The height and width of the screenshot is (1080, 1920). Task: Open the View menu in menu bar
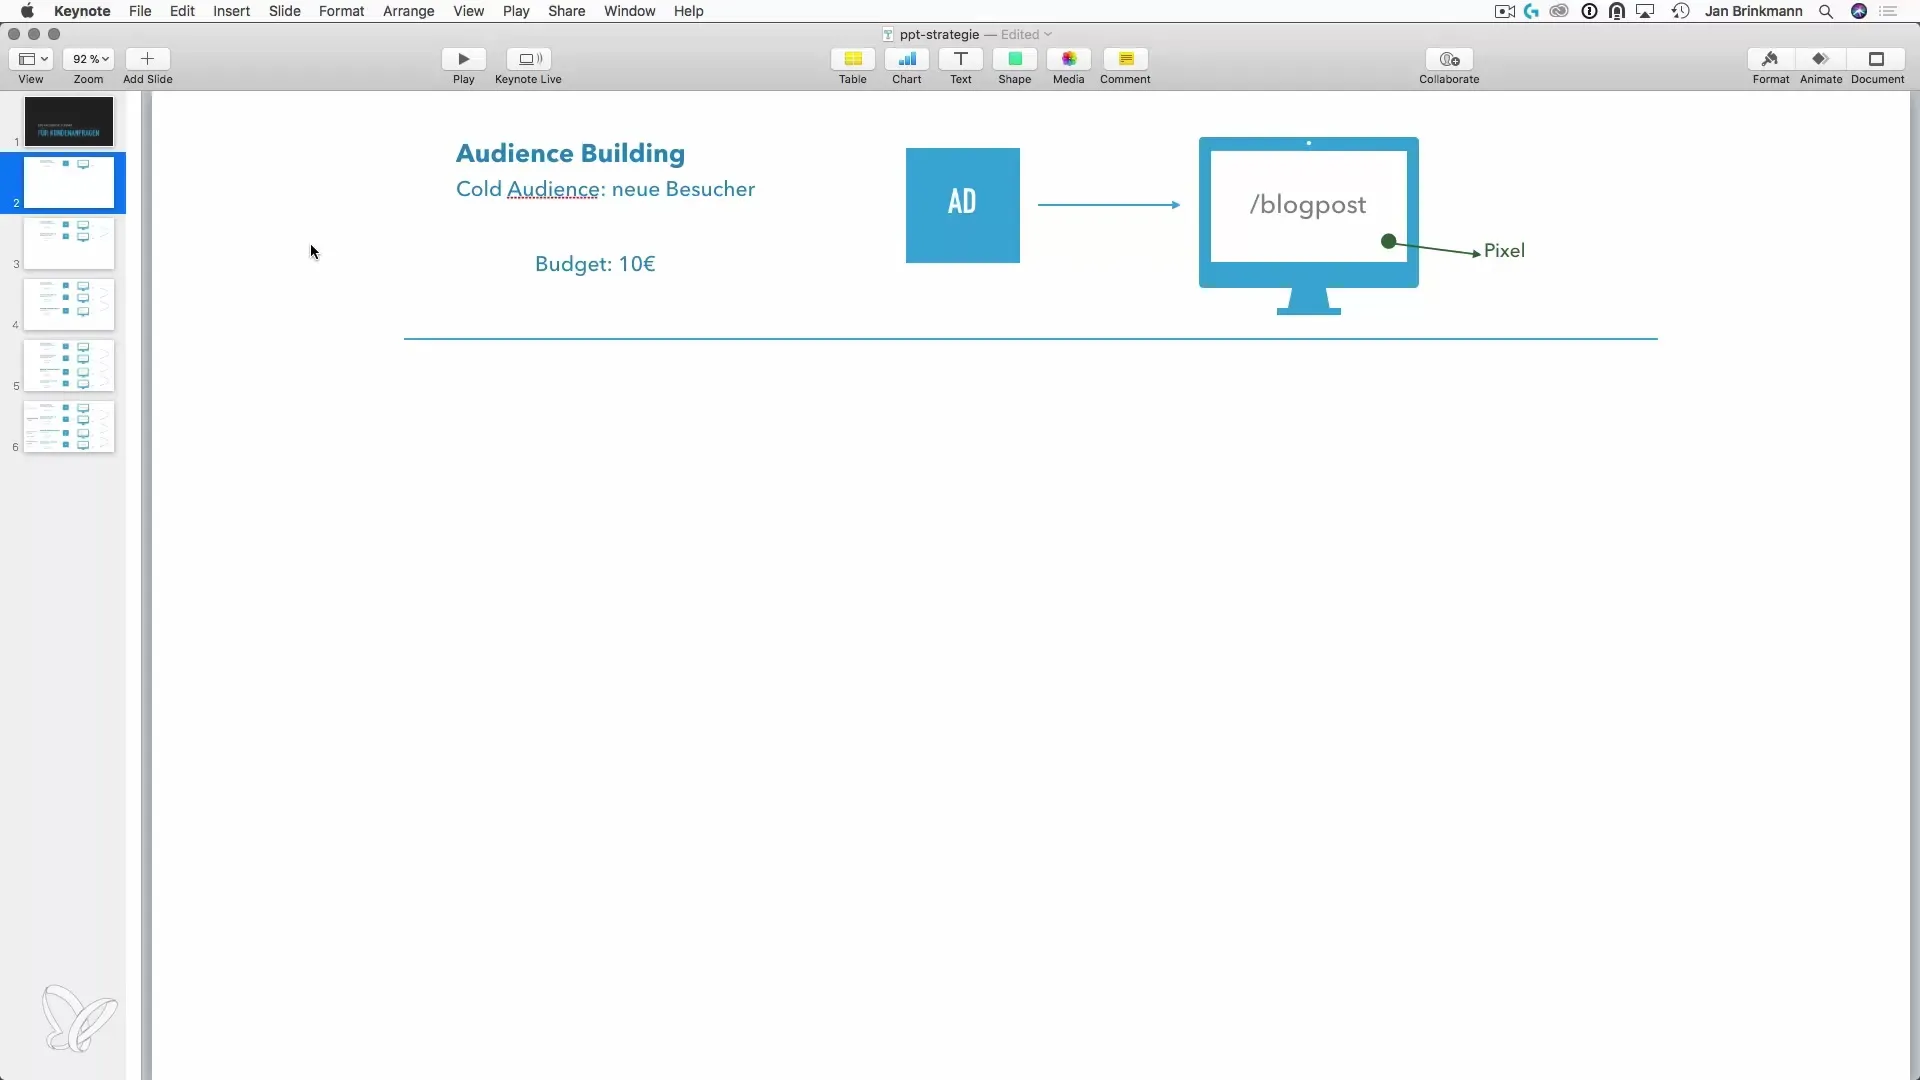(x=468, y=11)
